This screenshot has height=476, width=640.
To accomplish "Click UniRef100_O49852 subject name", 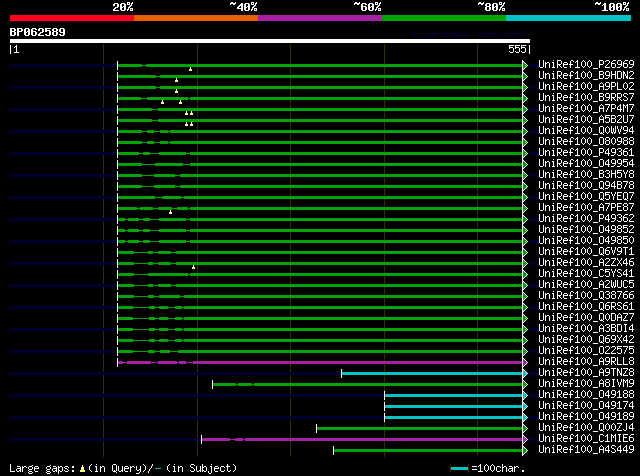I will pyautogui.click(x=586, y=230).
